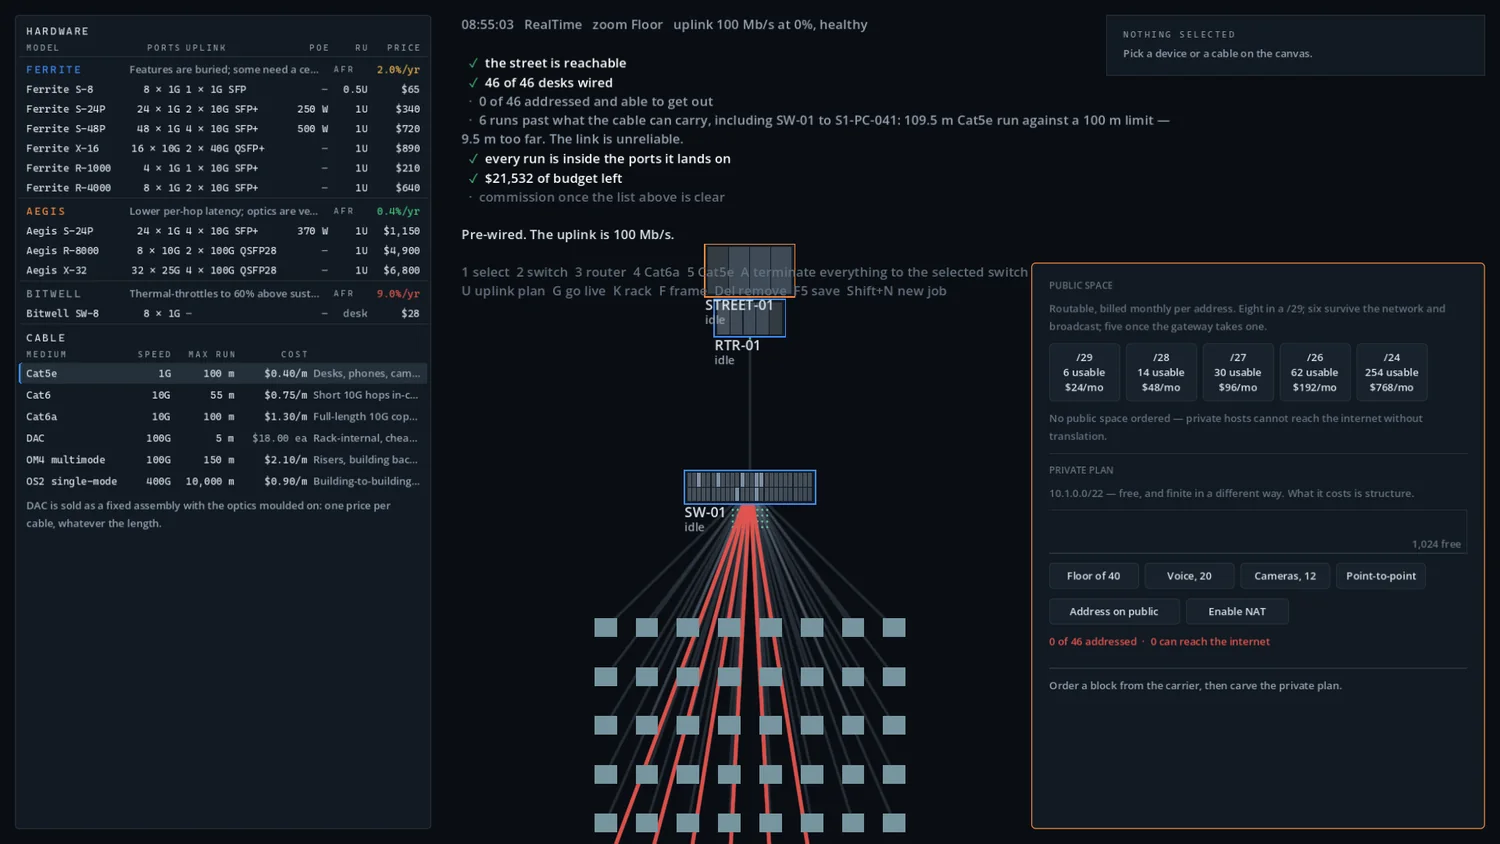Click the '$21,532 of budget left' line

pos(553,178)
